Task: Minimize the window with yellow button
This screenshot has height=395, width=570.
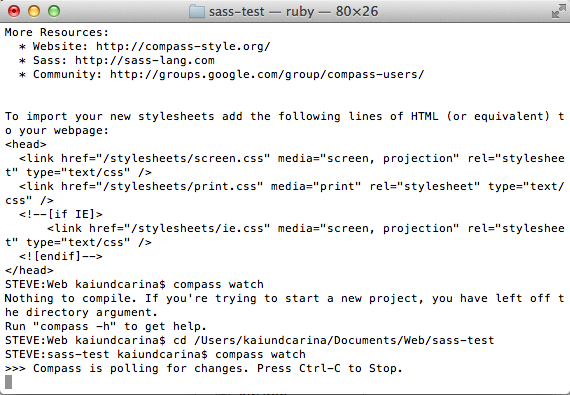Action: (34, 11)
